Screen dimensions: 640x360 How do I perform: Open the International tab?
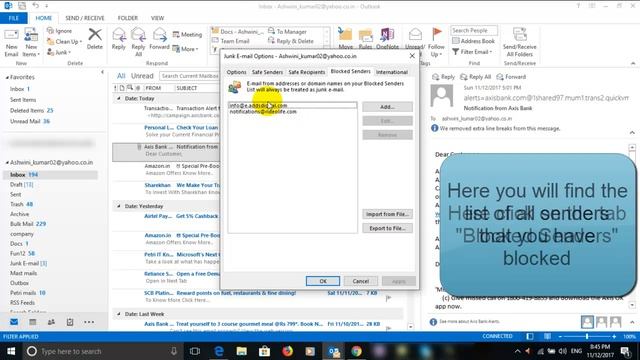point(392,72)
